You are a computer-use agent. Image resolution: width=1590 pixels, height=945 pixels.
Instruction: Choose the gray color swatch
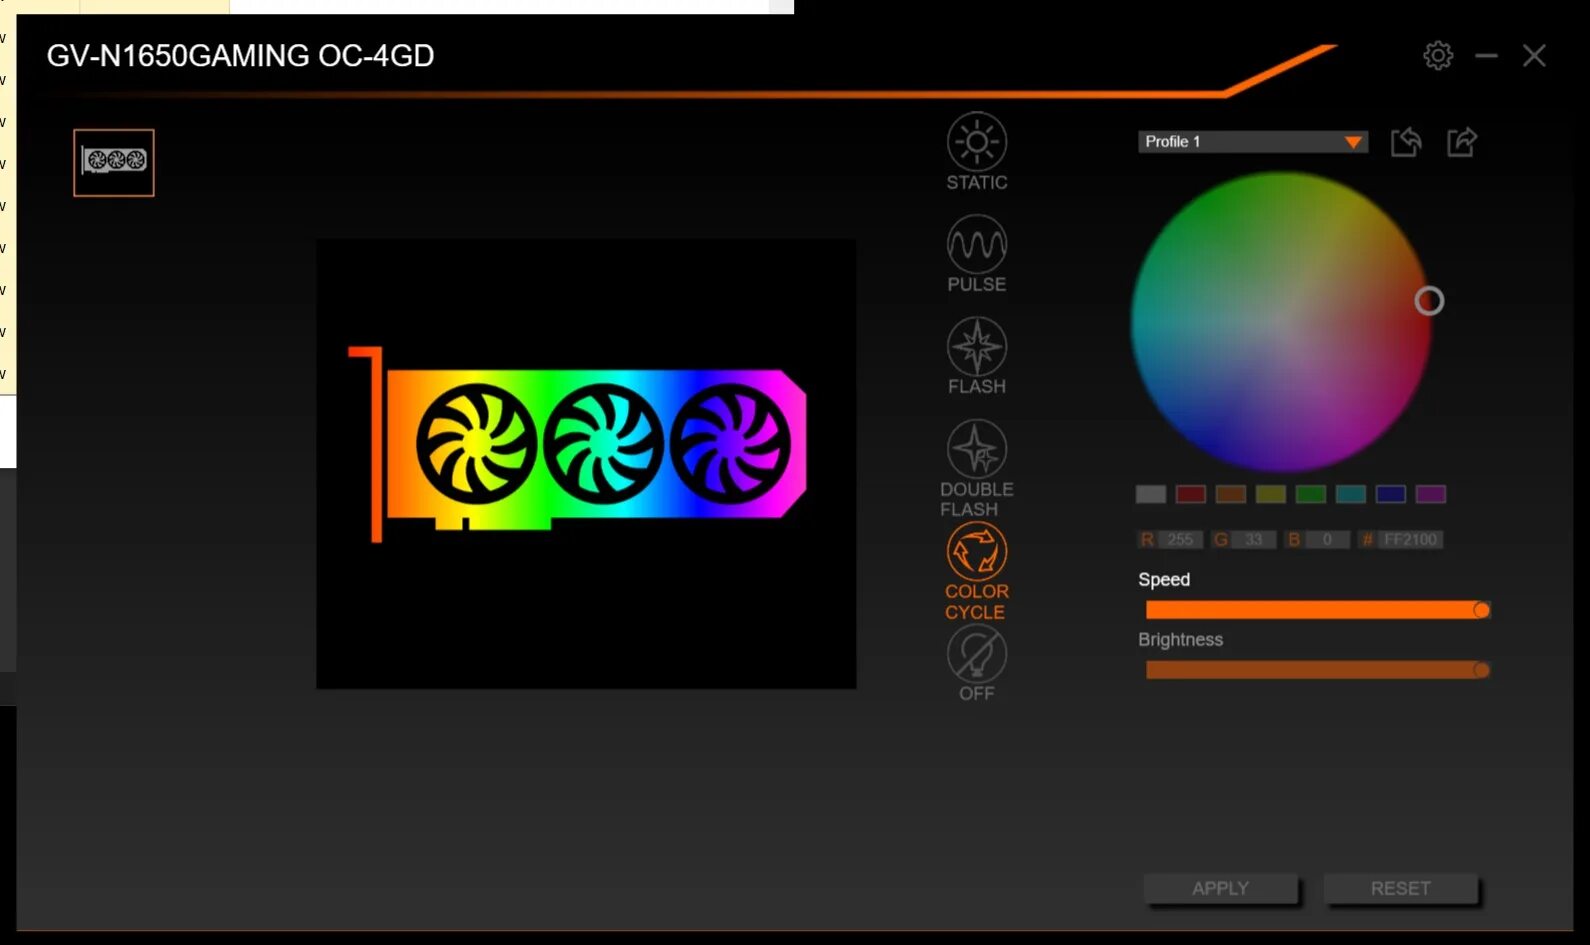(1151, 494)
